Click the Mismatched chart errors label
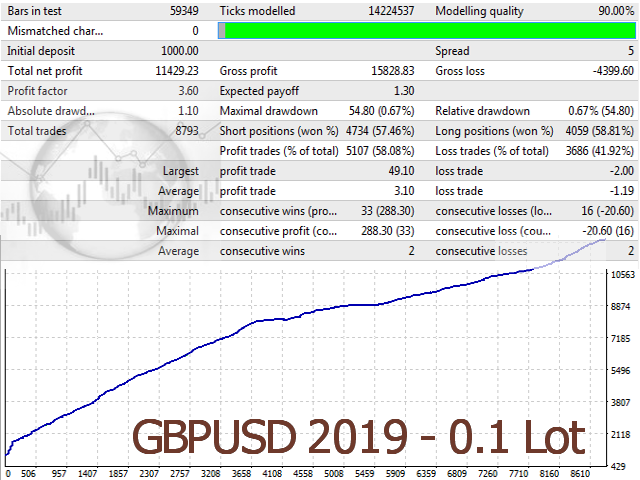This screenshot has height=480, width=640. (55, 31)
